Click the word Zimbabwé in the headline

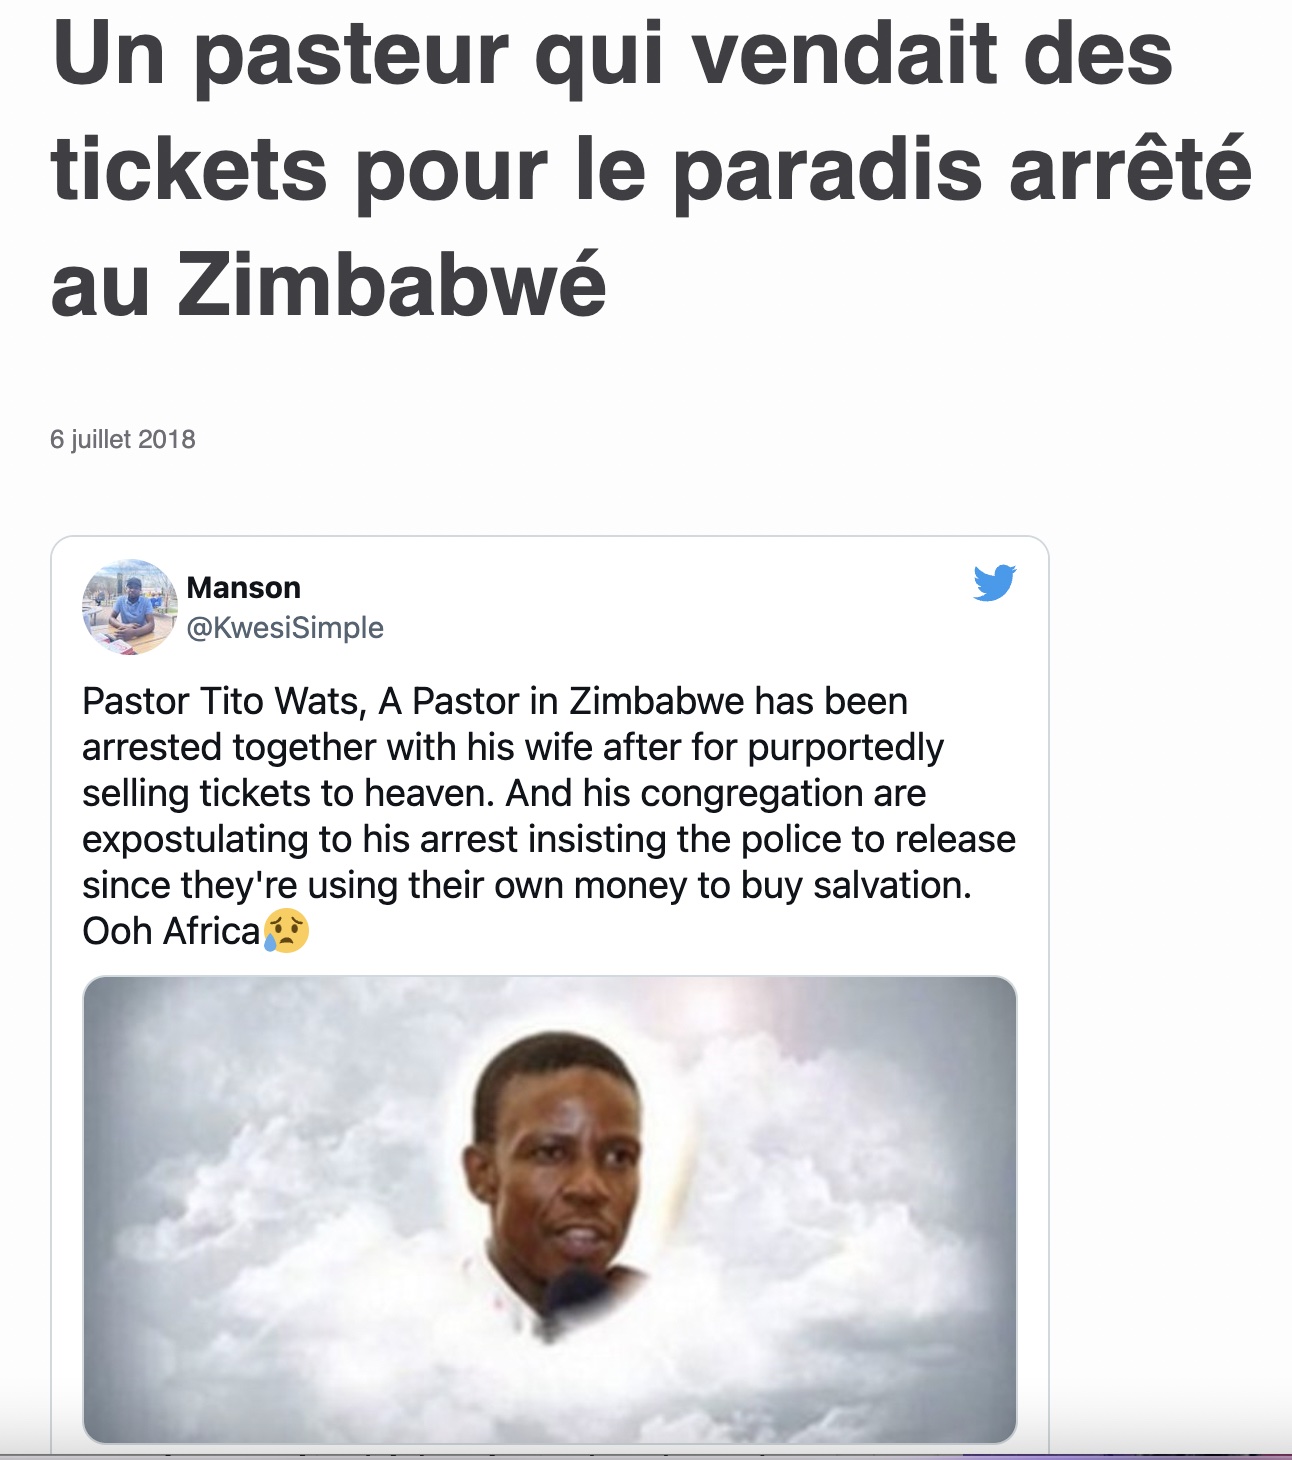pos(392,284)
